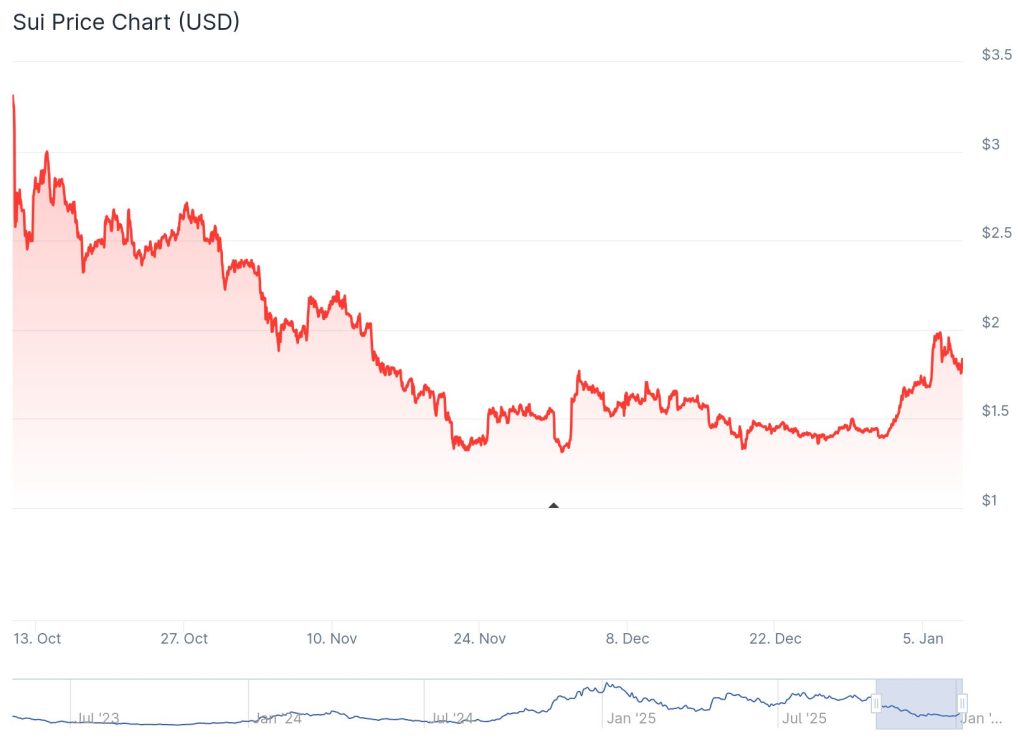Click the Jul '25 navigator label

[807, 718]
